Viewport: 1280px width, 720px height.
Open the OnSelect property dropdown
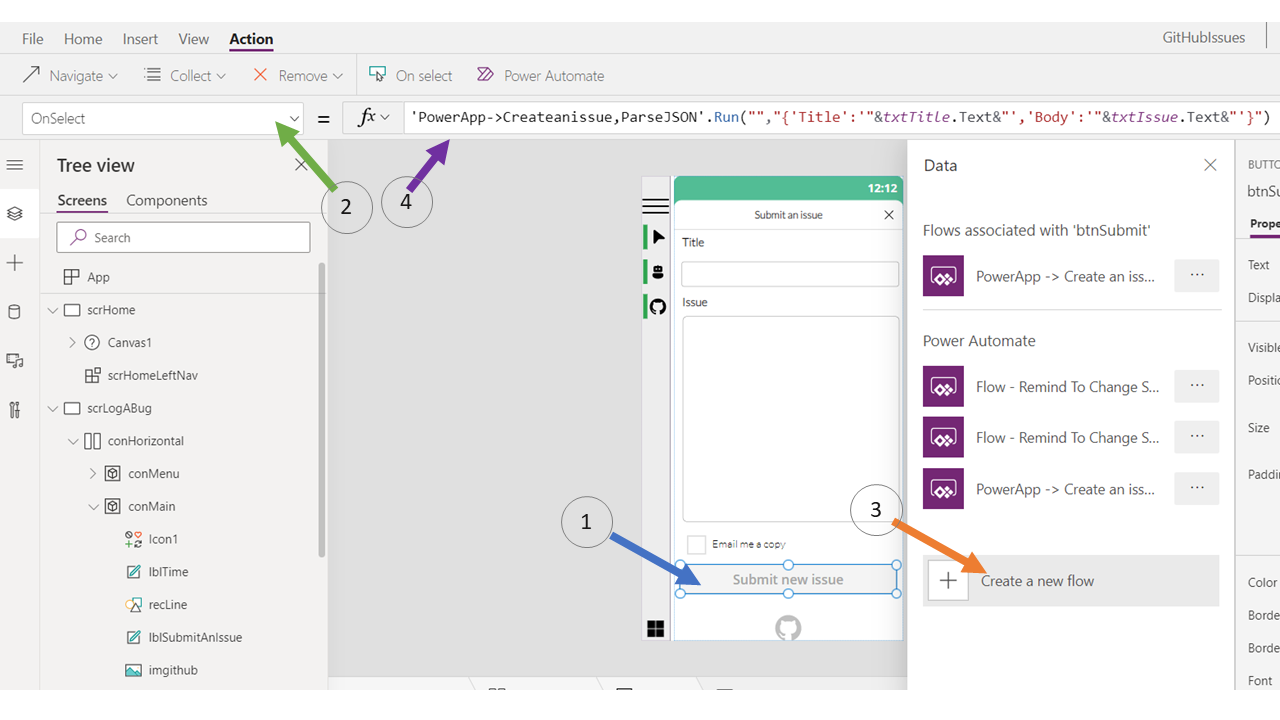293,119
